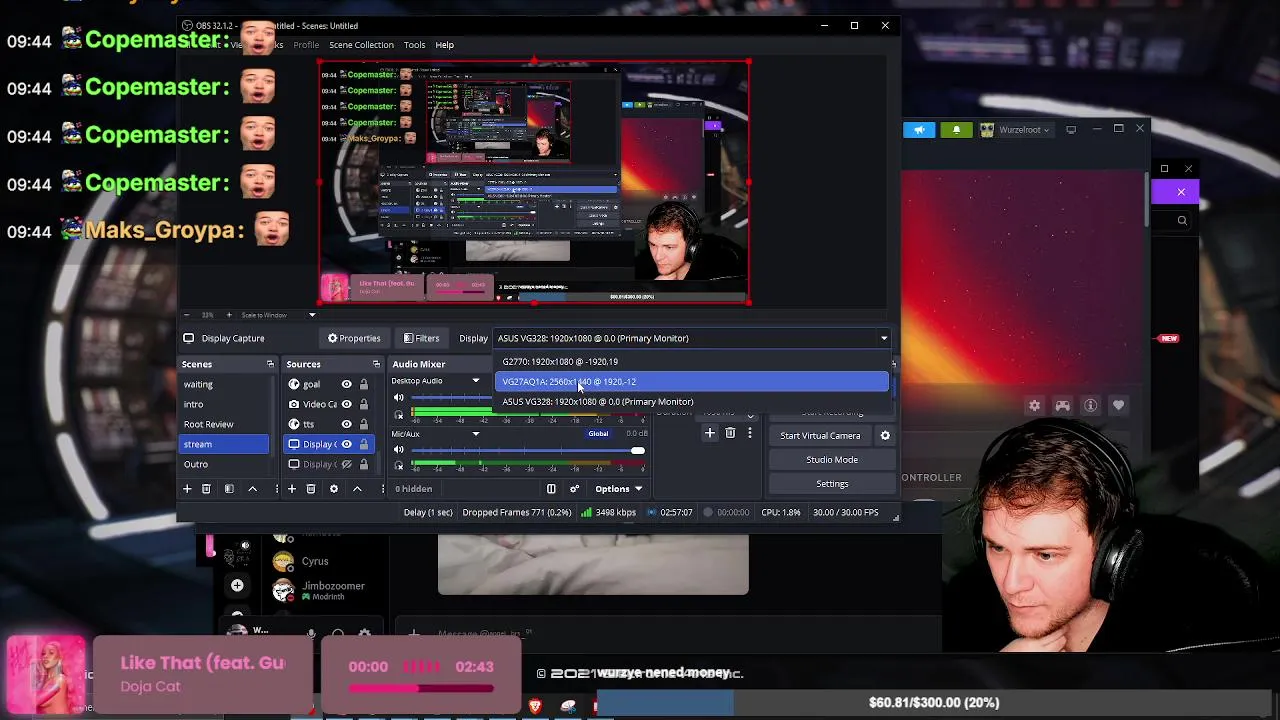Pick ASUS VG328 Primary Monitor option in list
The height and width of the screenshot is (720, 1280).
pos(691,402)
